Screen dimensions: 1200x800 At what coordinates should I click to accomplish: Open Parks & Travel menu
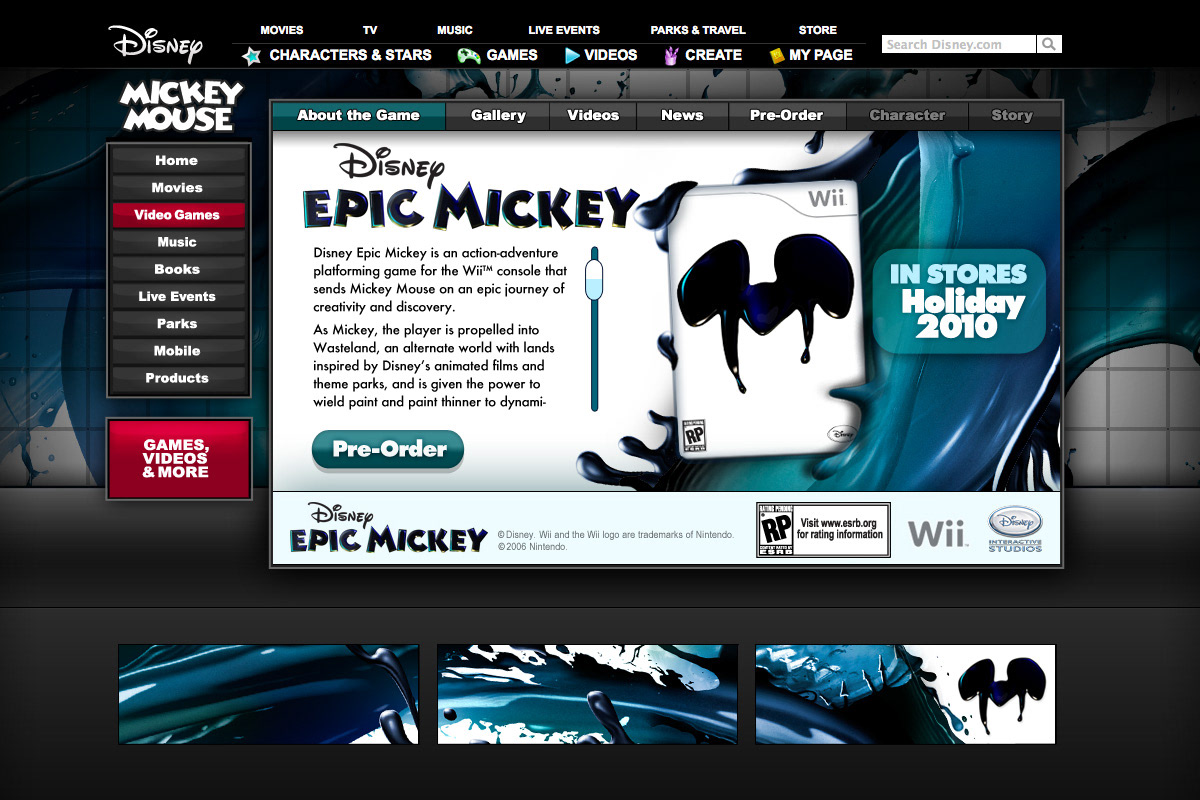(x=698, y=30)
